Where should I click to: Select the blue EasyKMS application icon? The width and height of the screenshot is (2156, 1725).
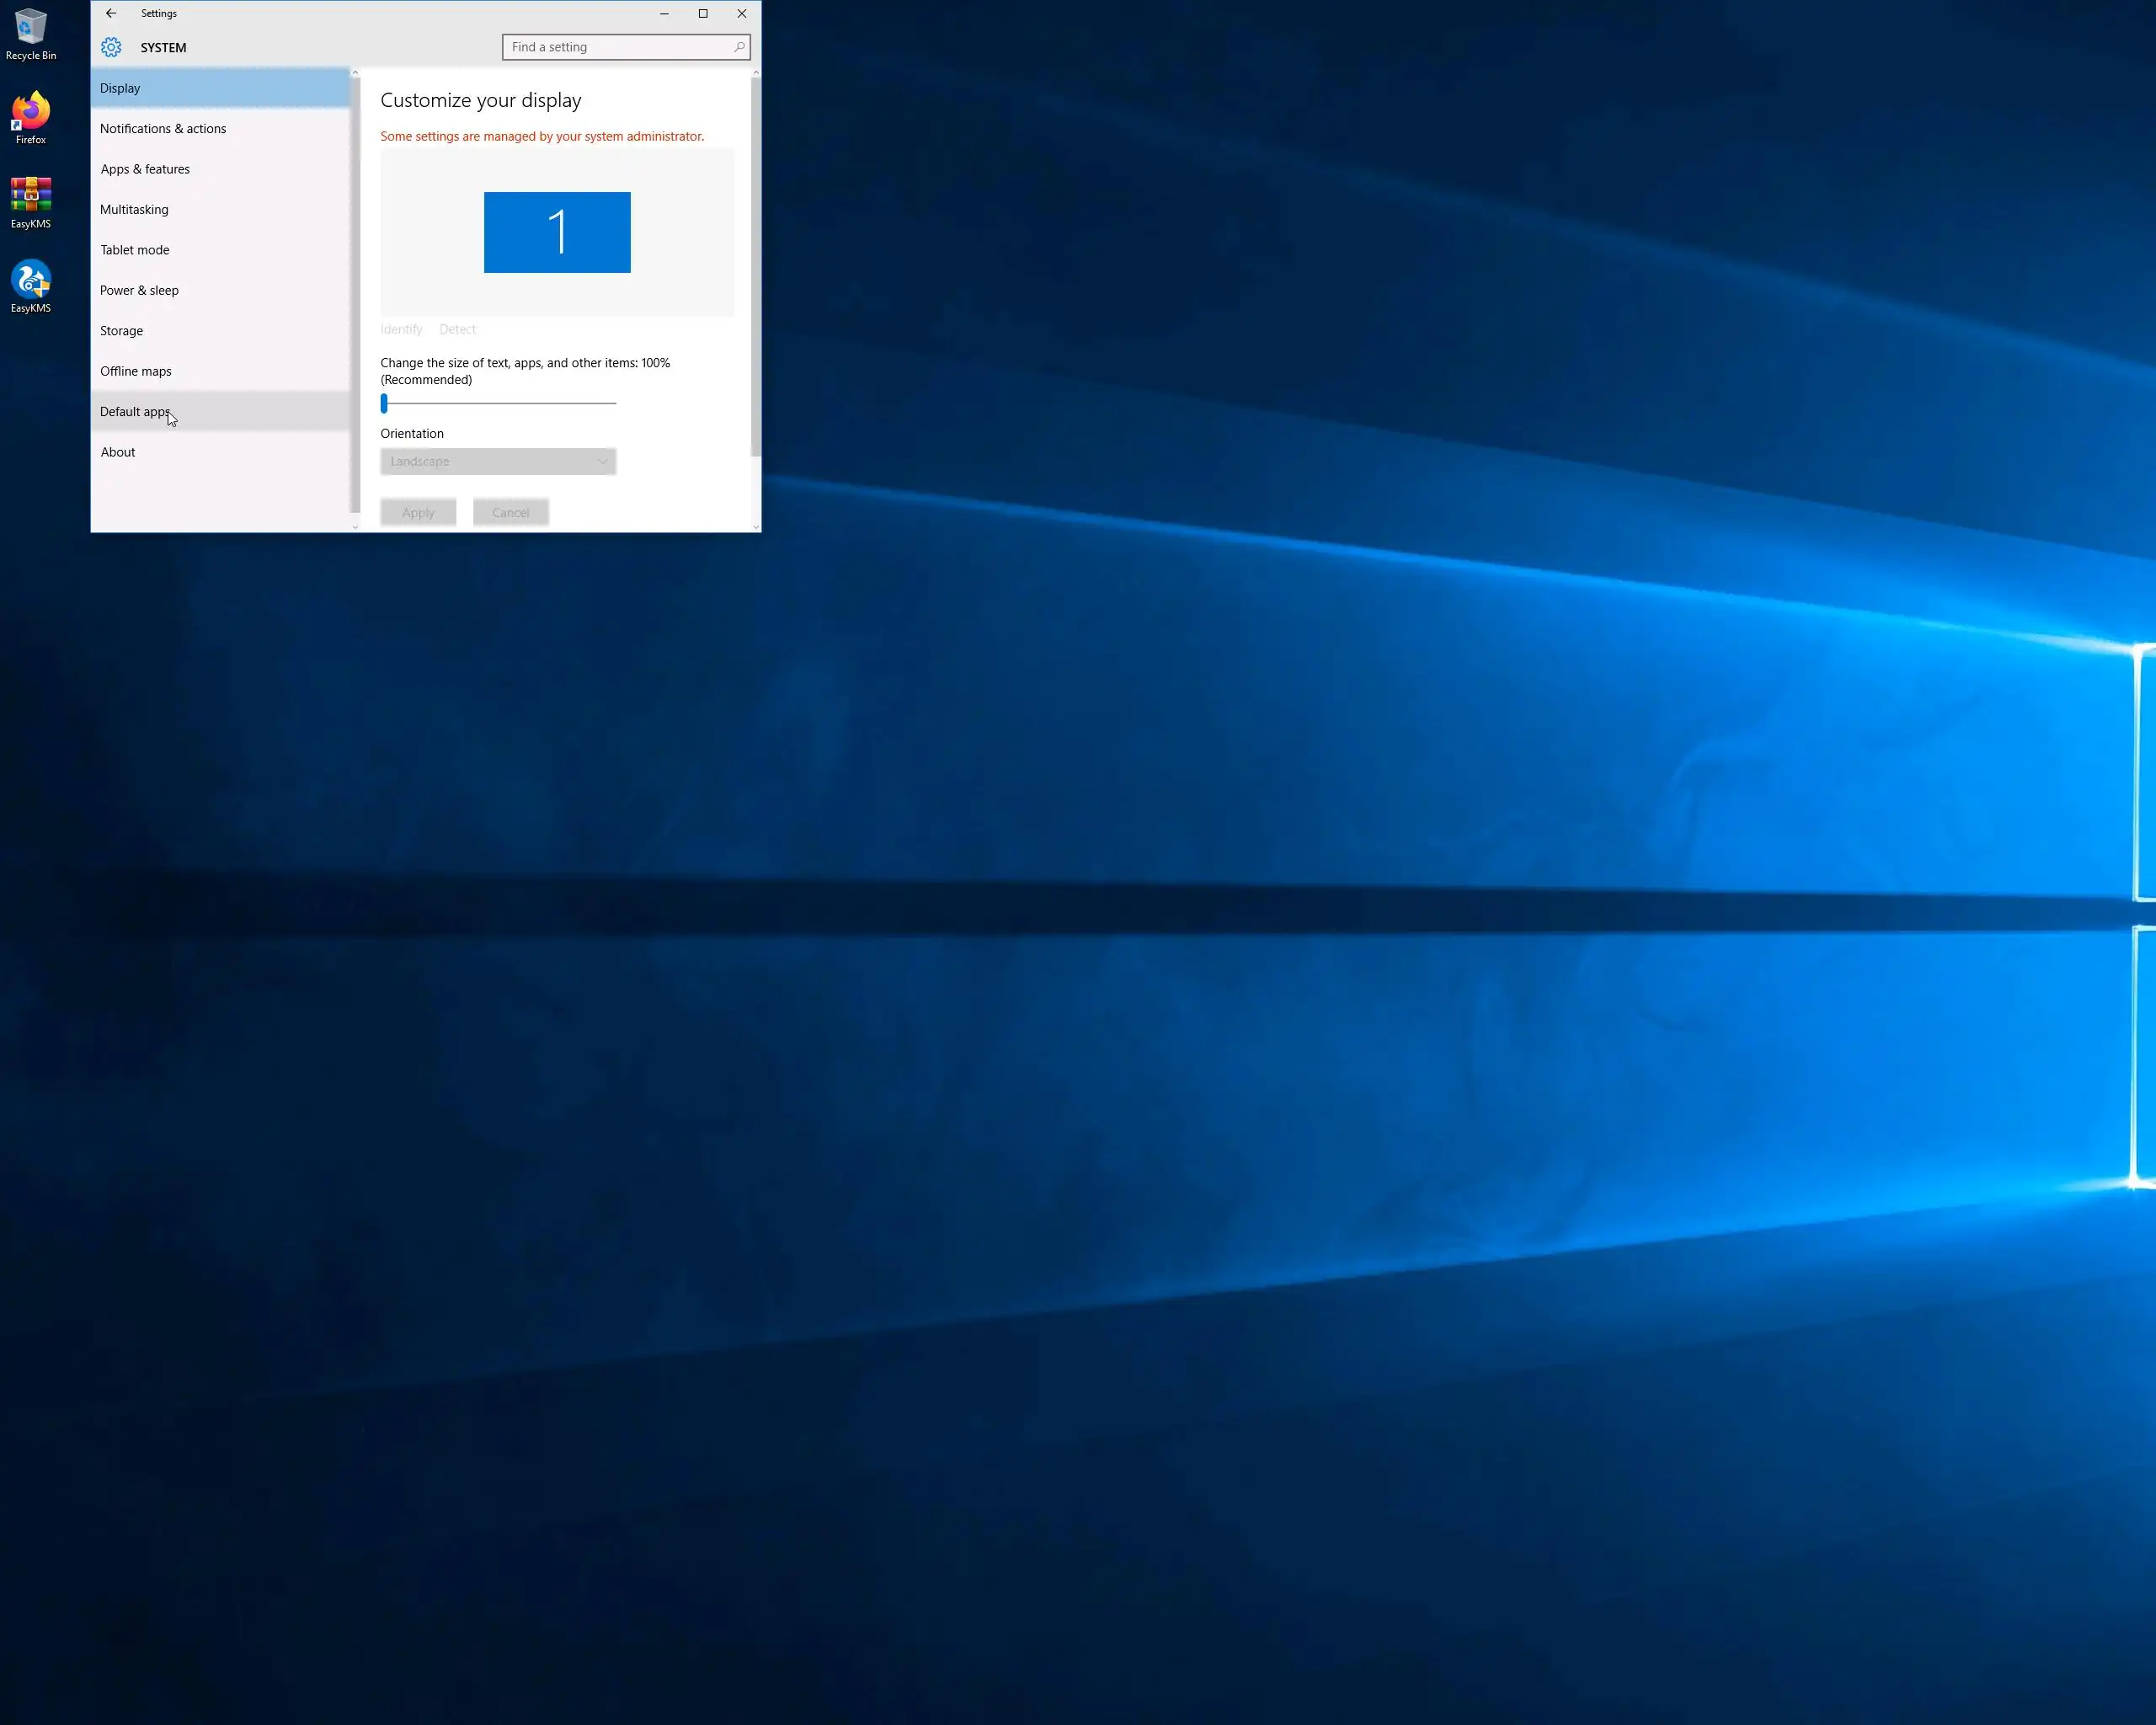click(x=31, y=282)
